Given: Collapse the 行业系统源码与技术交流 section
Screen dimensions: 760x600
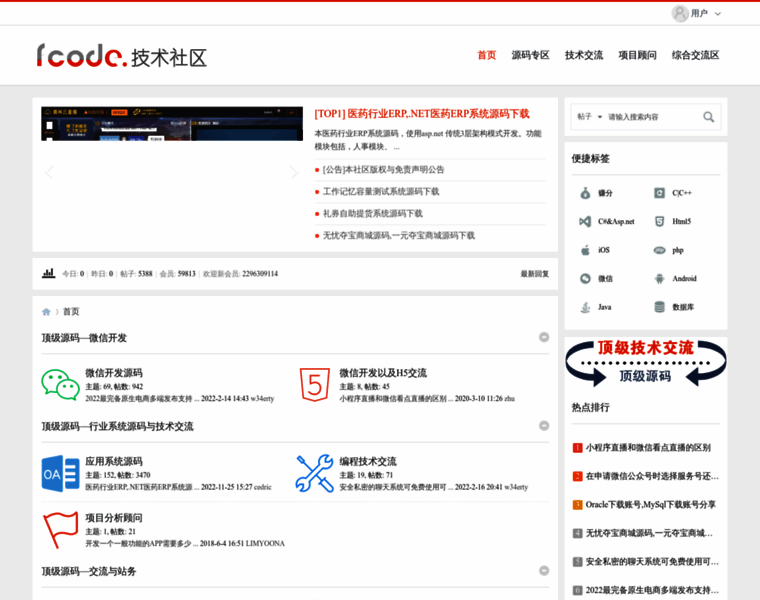Looking at the screenshot, I should 544,426.
